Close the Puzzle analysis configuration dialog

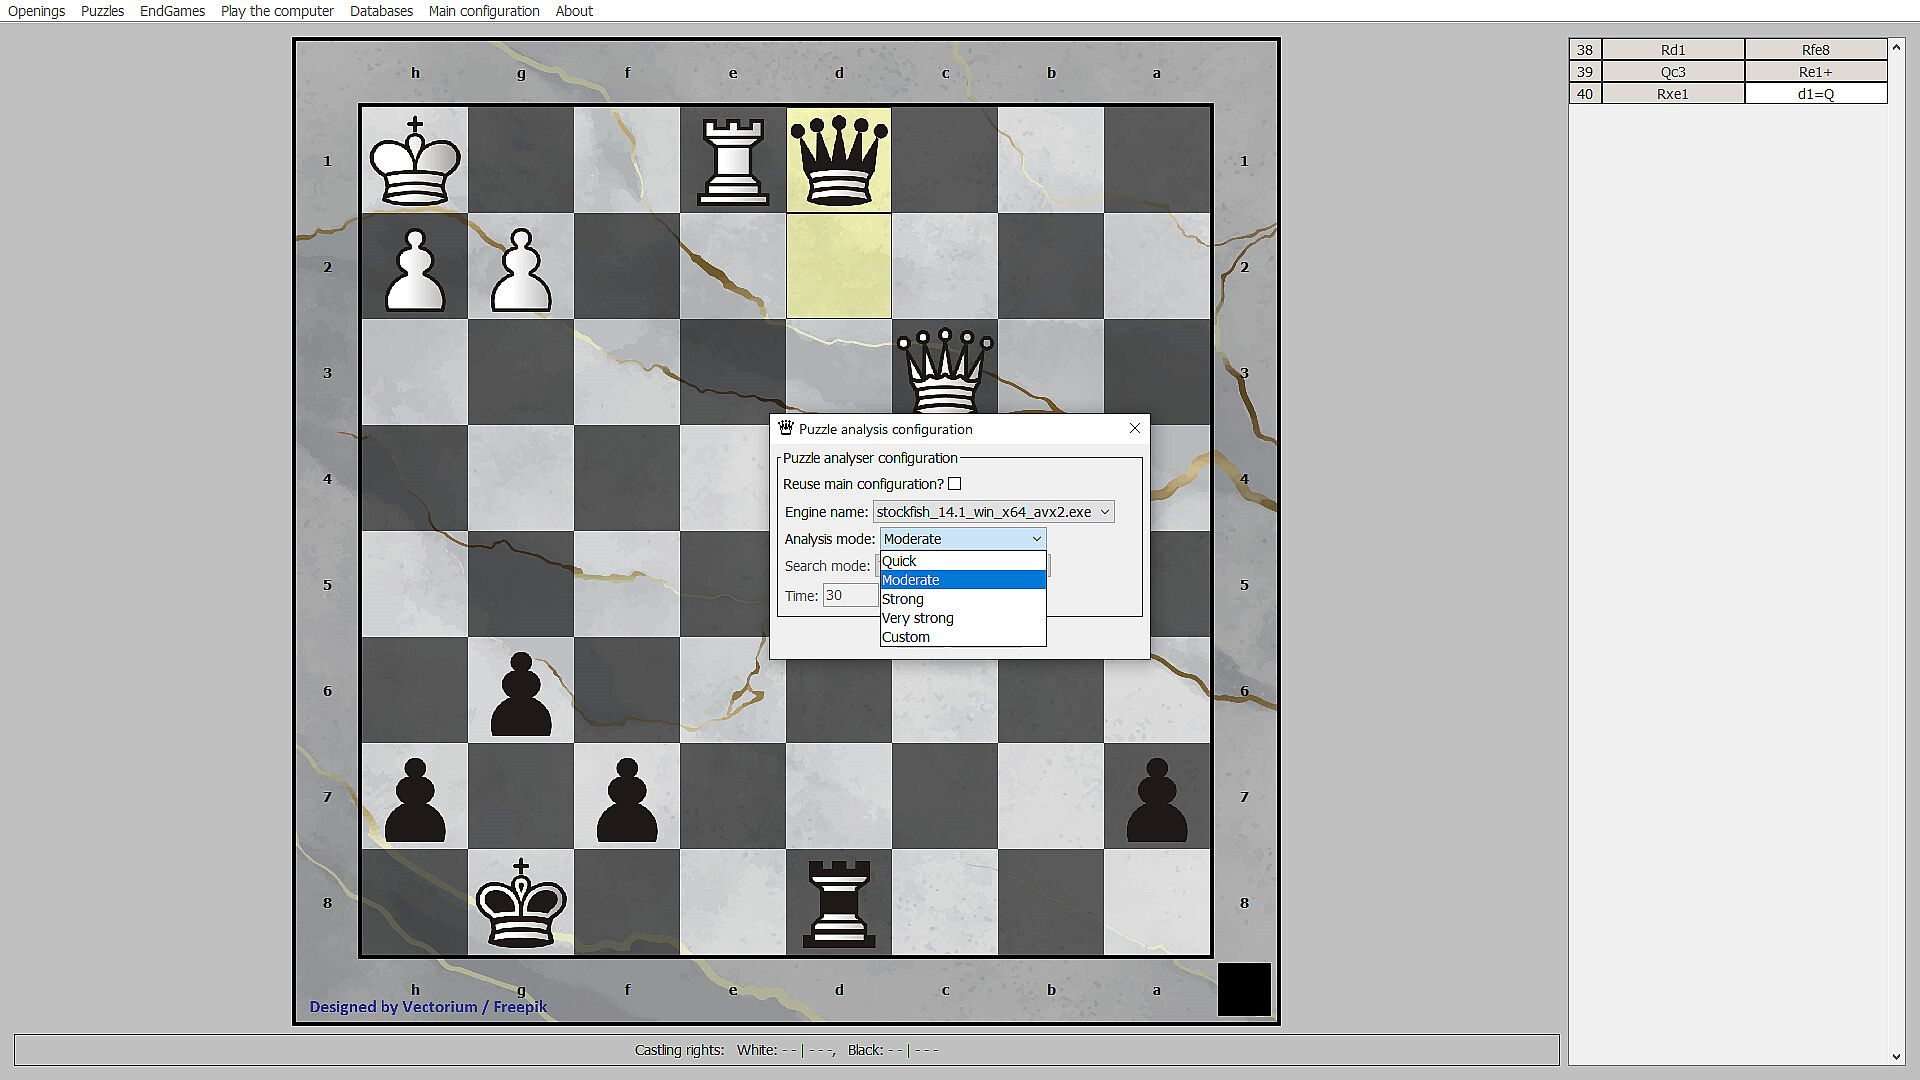click(x=1134, y=428)
